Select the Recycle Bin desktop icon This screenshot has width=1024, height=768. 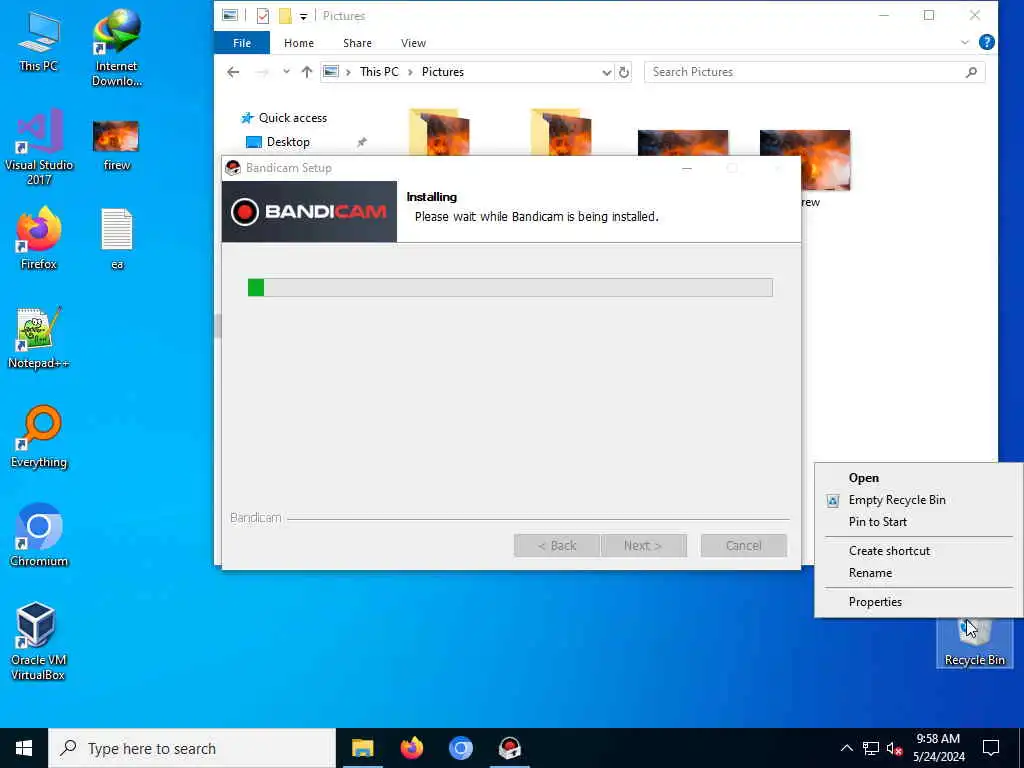[974, 643]
